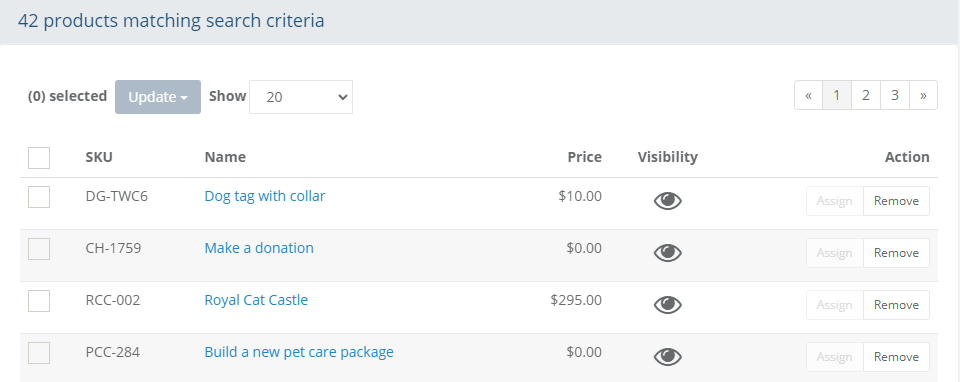Toggle visibility eye for Dog tag with collar

[667, 201]
